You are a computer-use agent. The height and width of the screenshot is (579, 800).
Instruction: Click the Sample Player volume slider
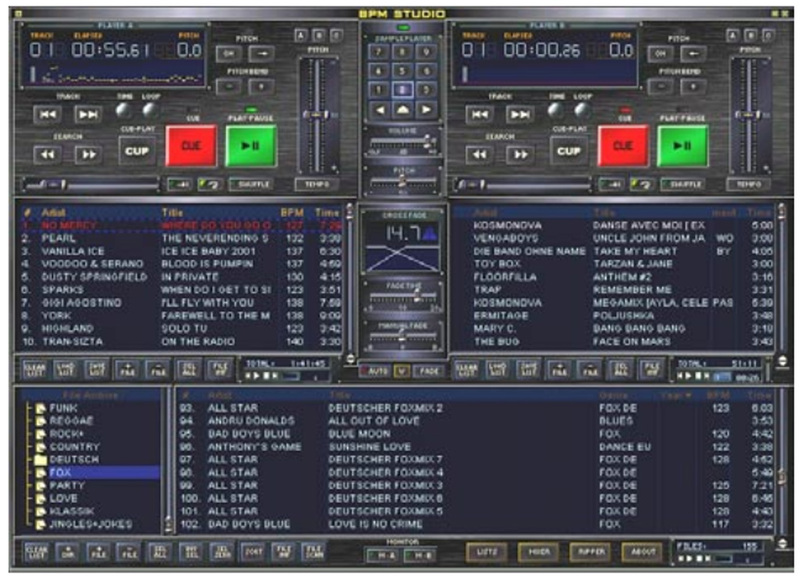[403, 143]
